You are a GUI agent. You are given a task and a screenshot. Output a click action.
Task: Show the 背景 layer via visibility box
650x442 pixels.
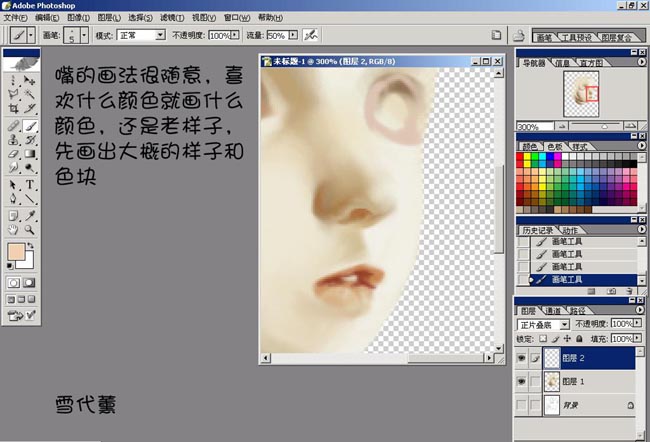point(523,405)
